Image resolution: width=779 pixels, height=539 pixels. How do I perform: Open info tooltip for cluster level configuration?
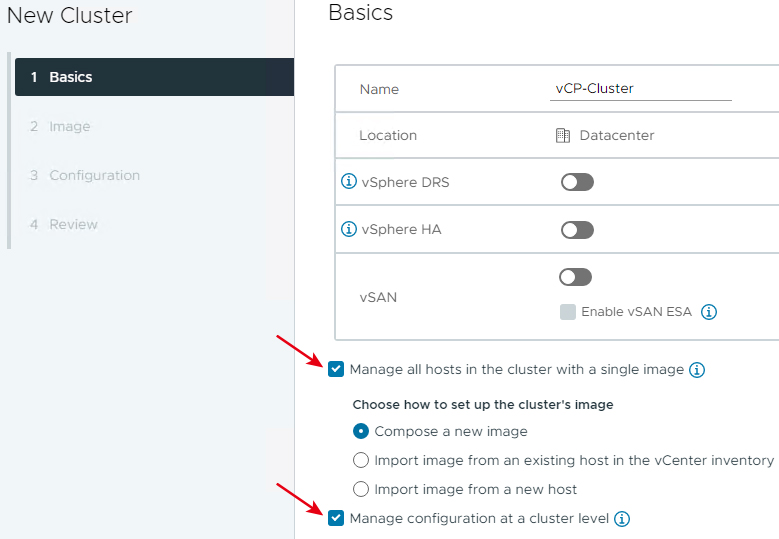click(622, 519)
